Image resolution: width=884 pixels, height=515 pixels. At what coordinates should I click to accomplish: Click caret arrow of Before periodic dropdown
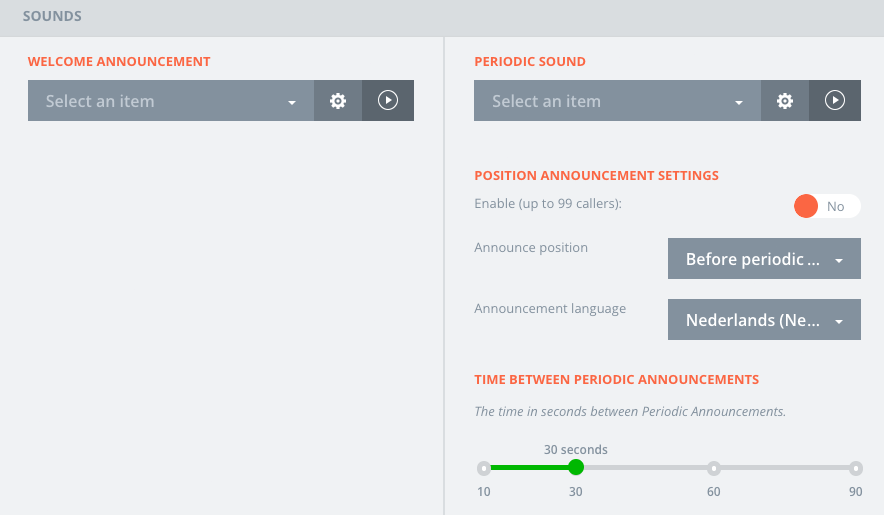839,261
